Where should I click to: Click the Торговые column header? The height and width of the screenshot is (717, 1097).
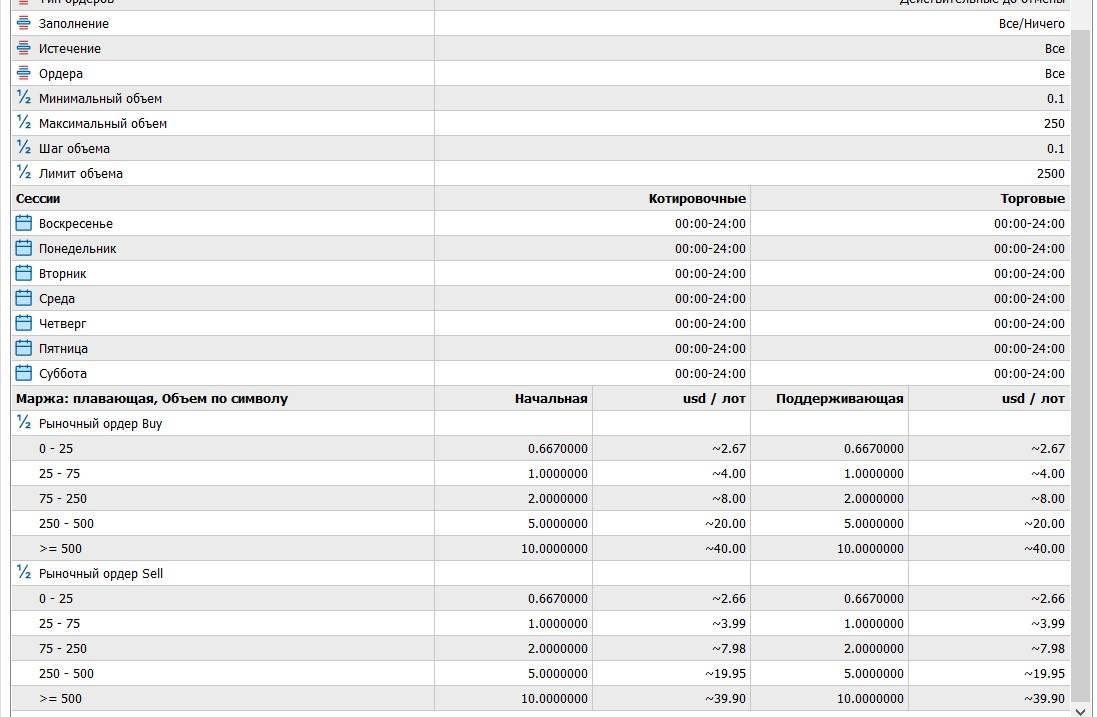point(1032,198)
